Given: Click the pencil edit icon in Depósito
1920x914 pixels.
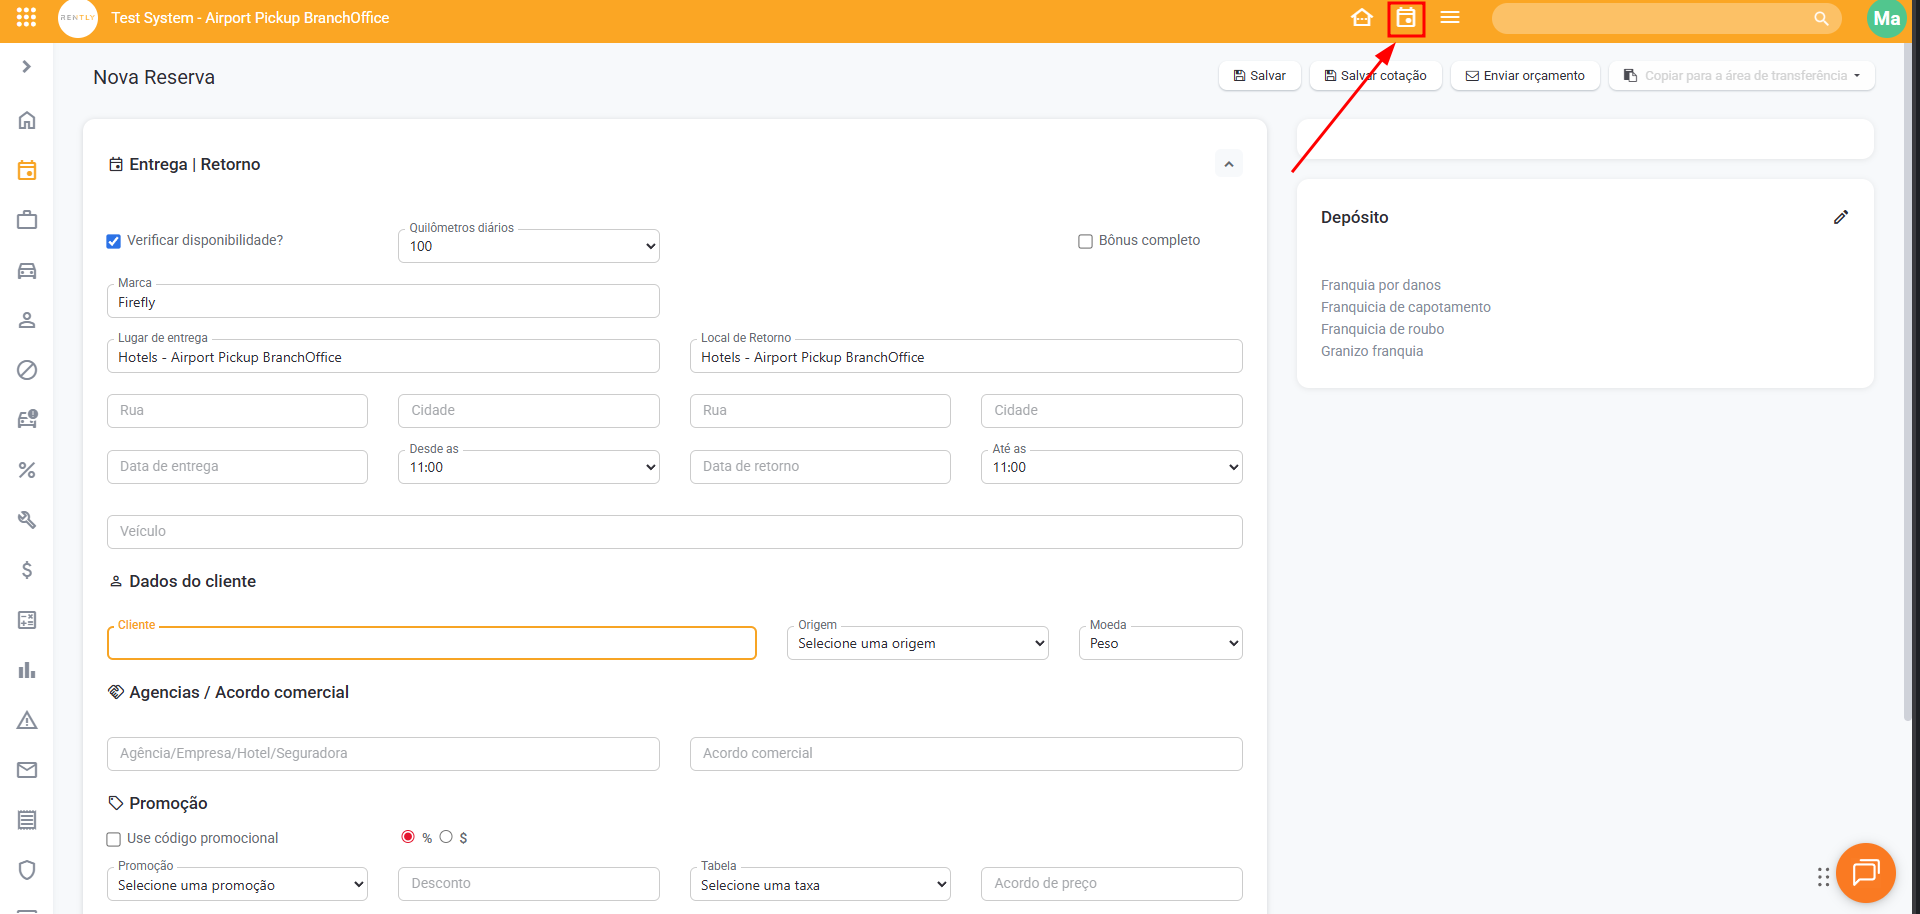Looking at the screenshot, I should coord(1841,217).
